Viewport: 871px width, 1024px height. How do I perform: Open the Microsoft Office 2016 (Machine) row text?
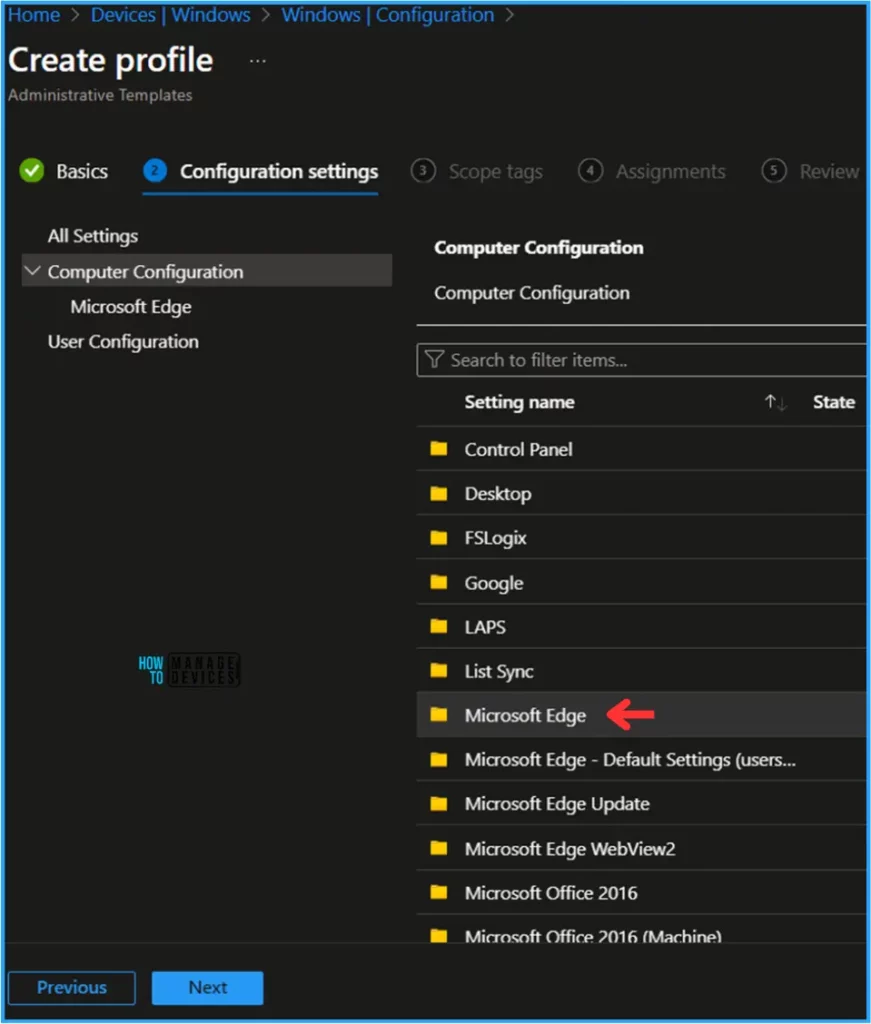593,935
